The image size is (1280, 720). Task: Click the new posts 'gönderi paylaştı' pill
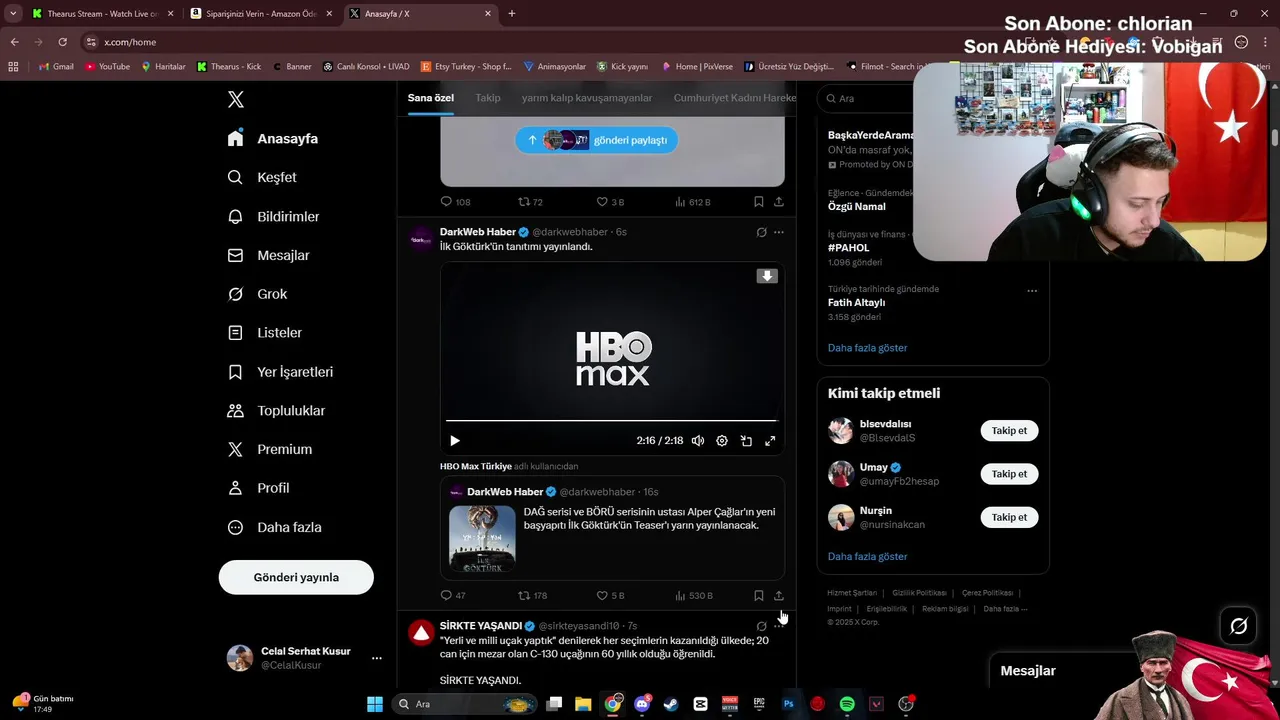click(x=596, y=140)
